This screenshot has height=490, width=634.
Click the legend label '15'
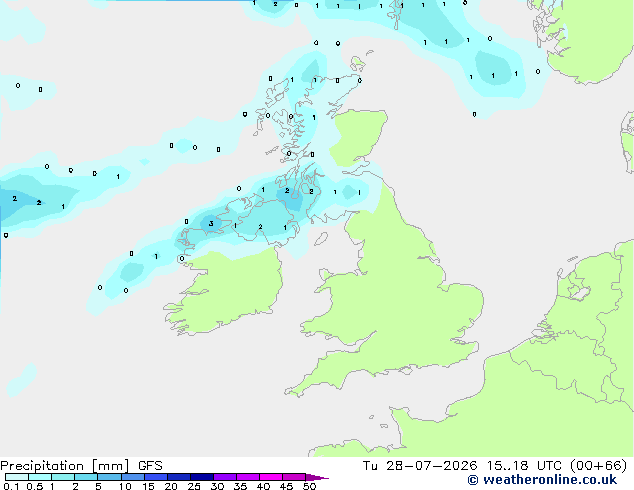[x=148, y=486]
